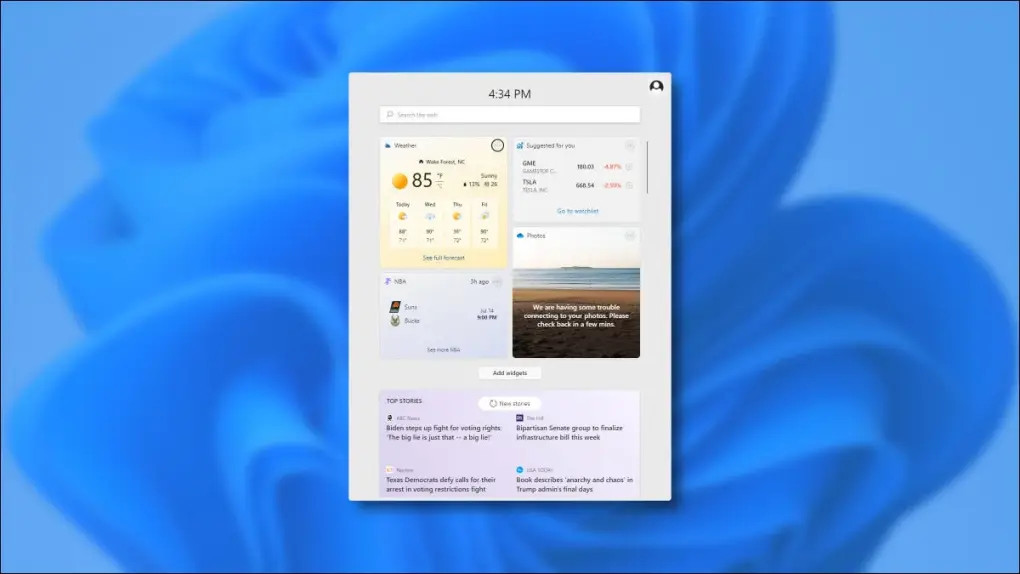Click the magnifier icon in search box
The width and height of the screenshot is (1020, 574).
click(390, 115)
